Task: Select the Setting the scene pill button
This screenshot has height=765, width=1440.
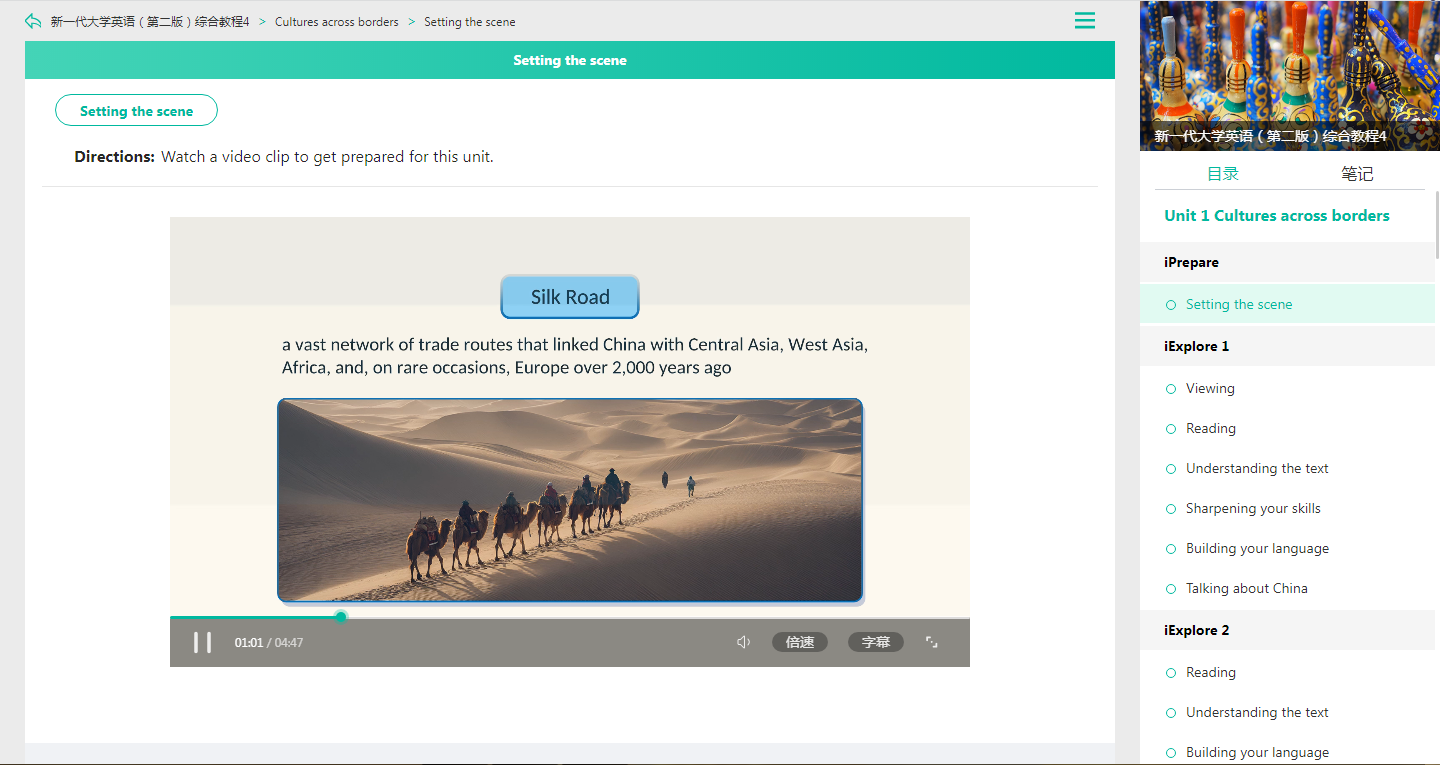Action: (x=136, y=111)
